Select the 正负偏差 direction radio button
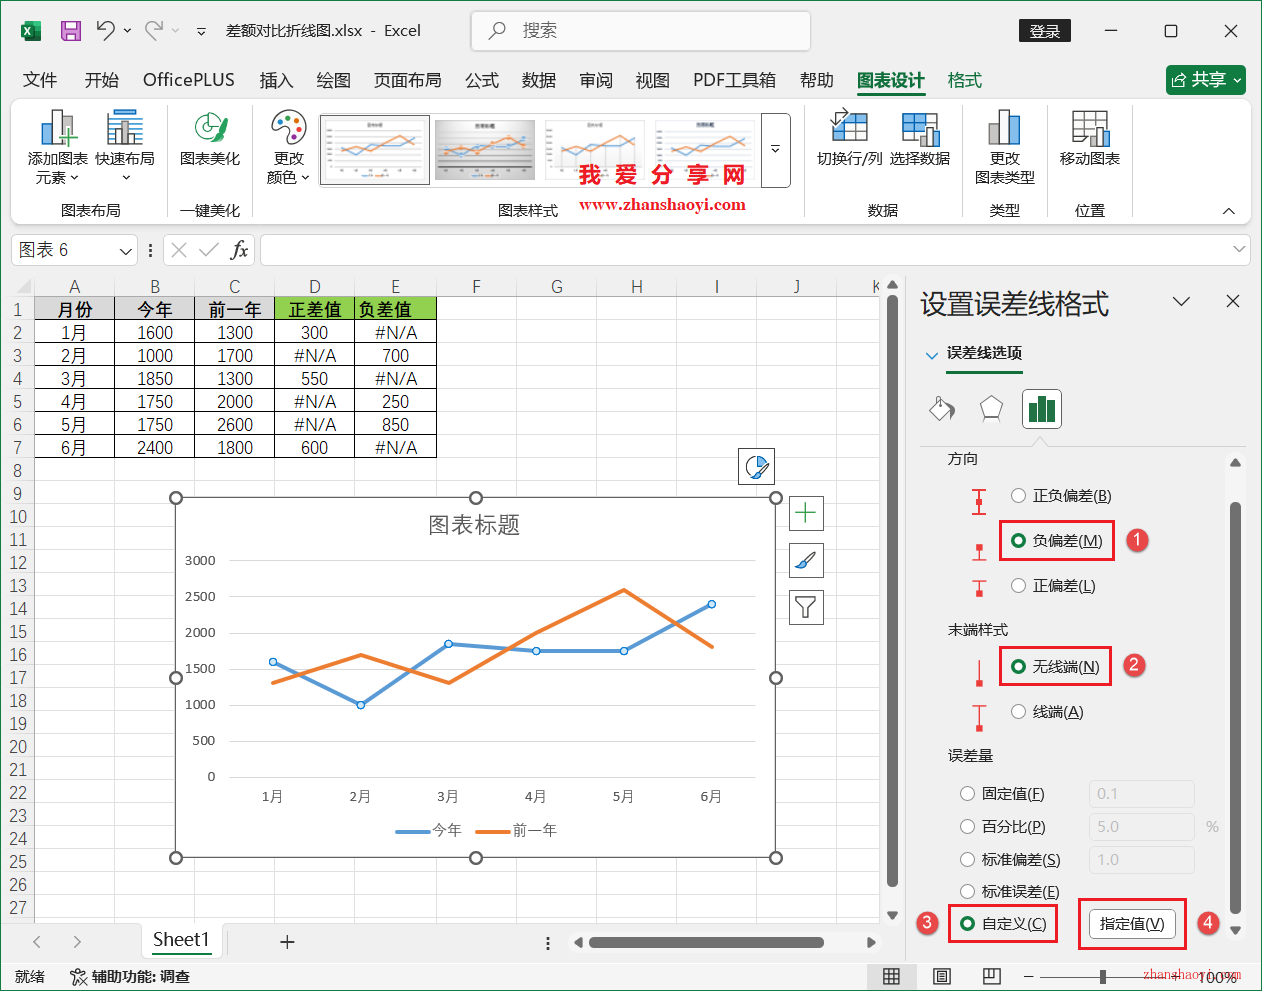The height and width of the screenshot is (991, 1262). click(x=1017, y=495)
